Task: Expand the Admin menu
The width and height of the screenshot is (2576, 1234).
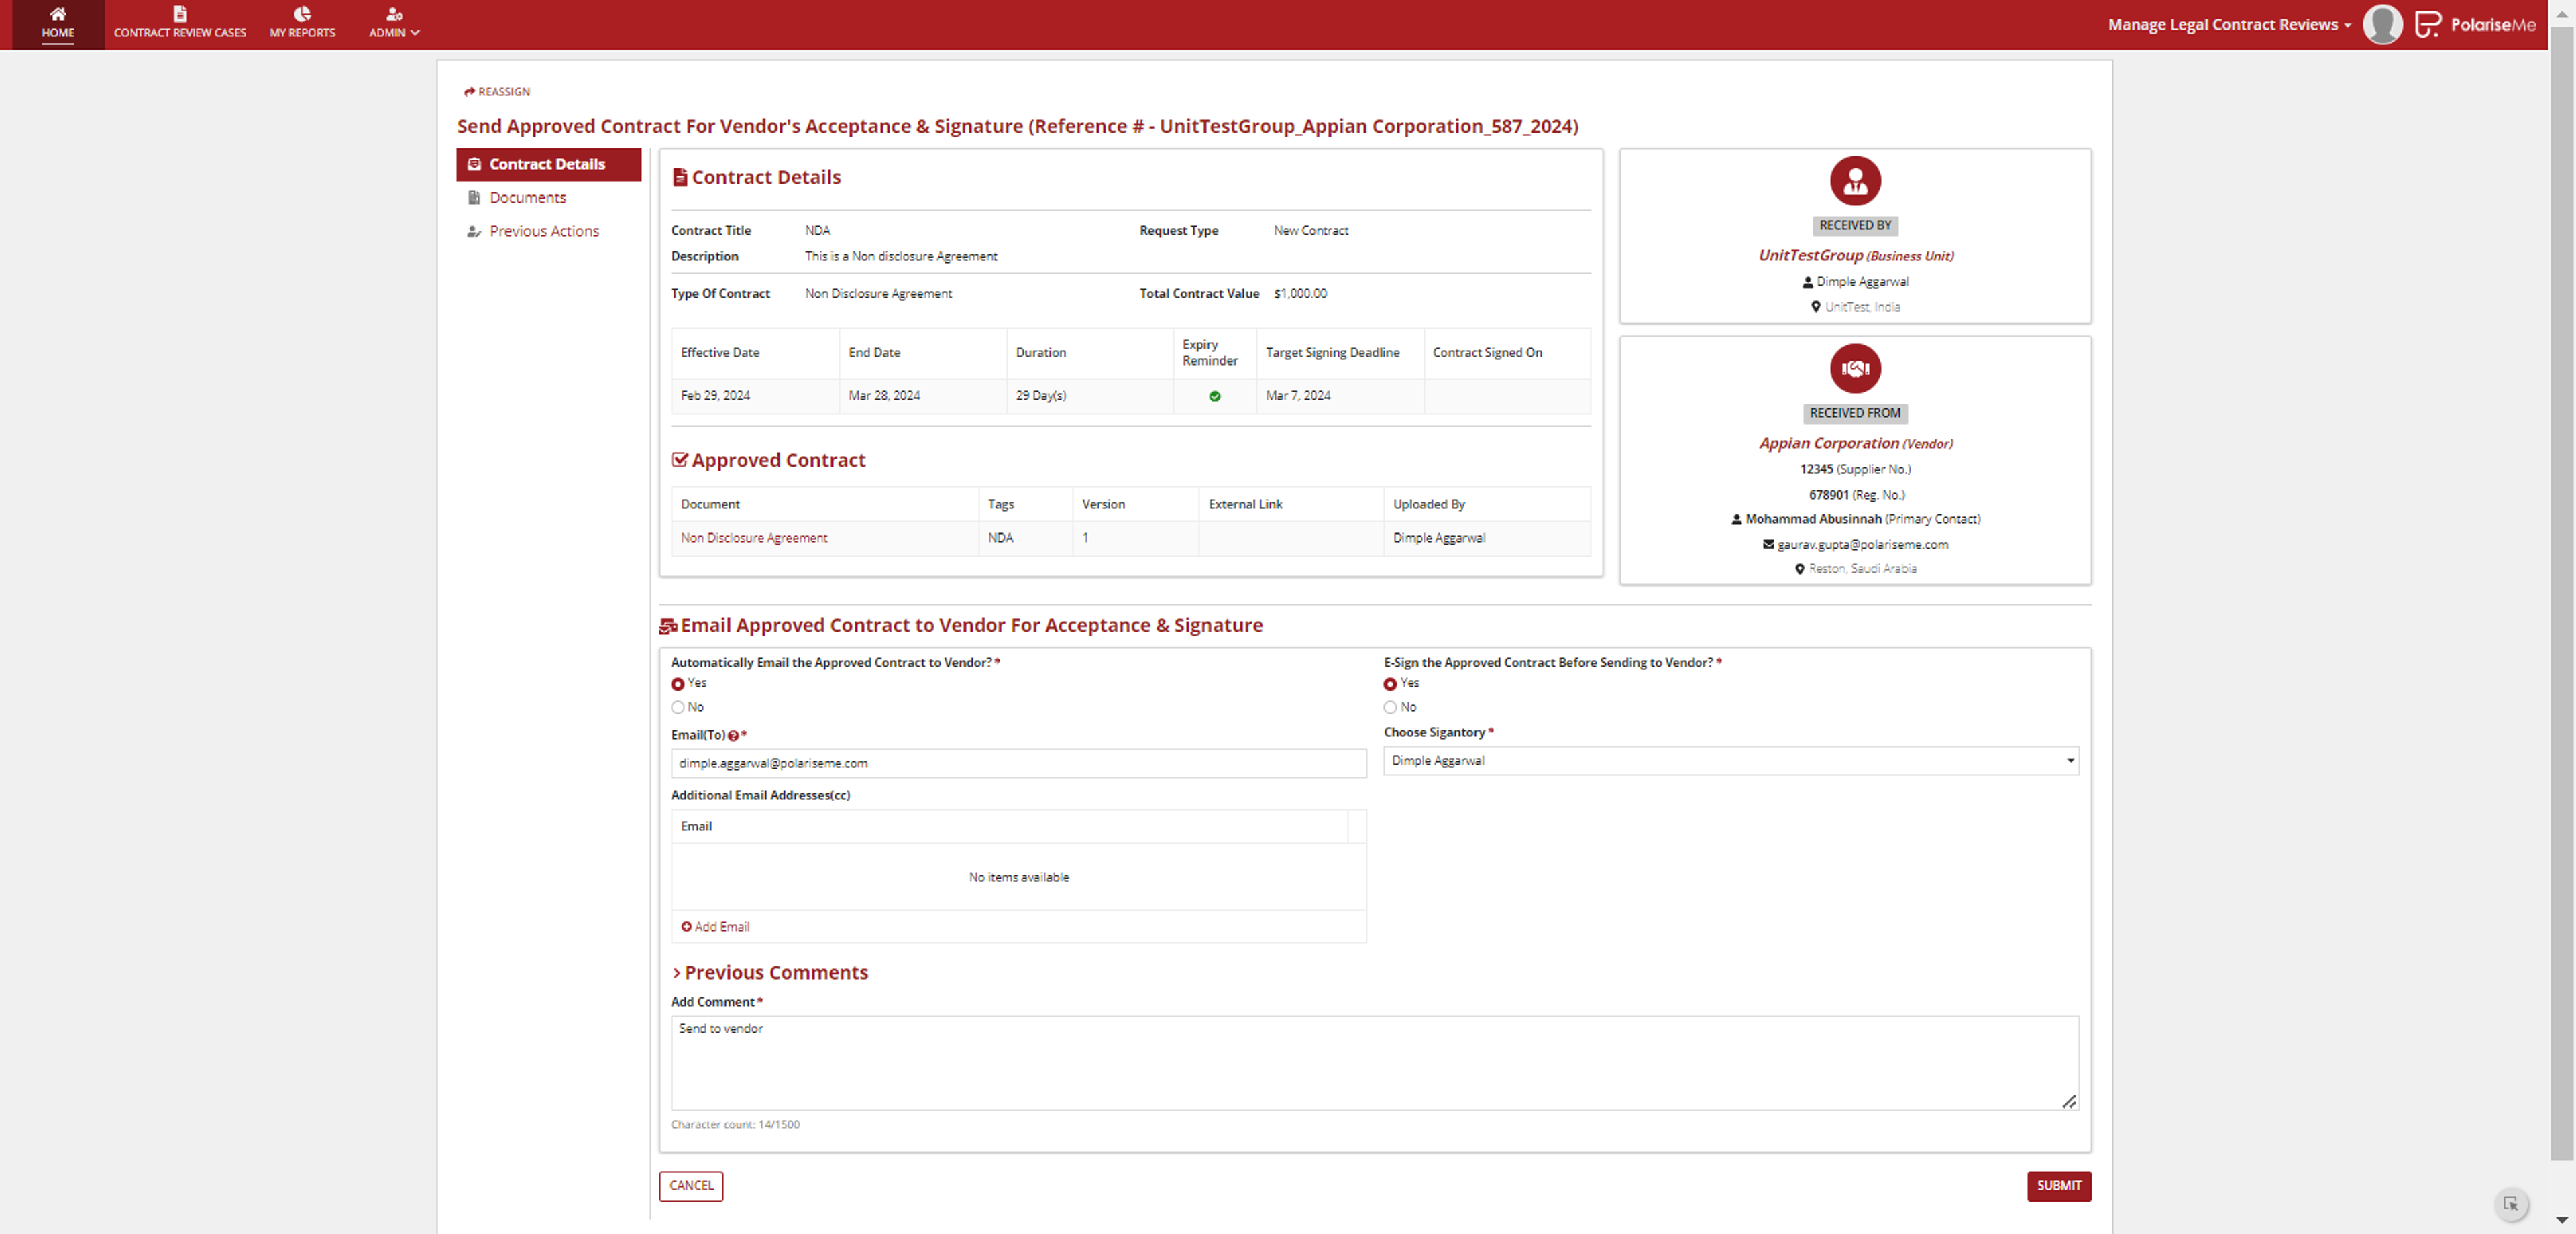Action: [x=394, y=24]
